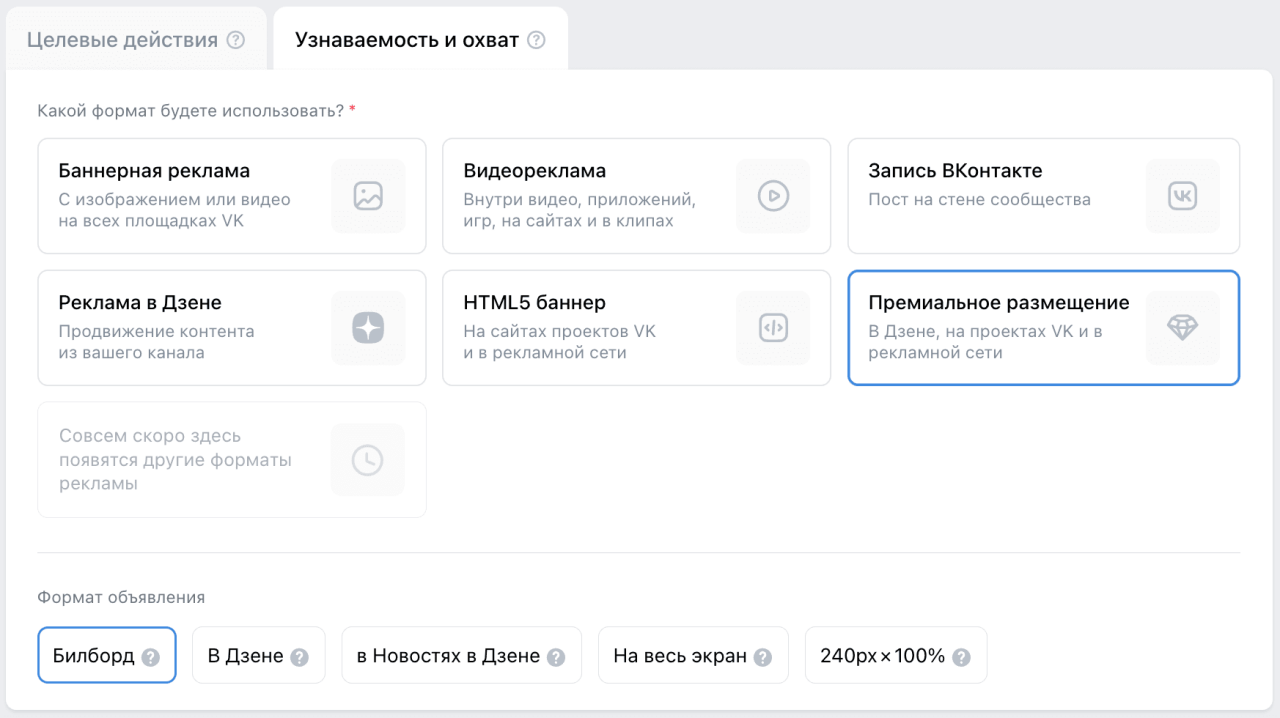Switch to the Целевые действия tab

tap(122, 41)
